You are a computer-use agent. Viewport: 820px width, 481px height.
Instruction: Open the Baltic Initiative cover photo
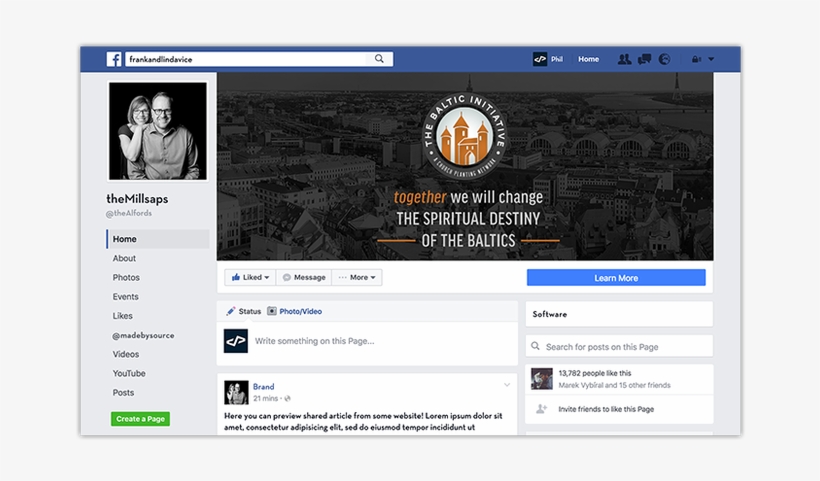pyautogui.click(x=465, y=166)
